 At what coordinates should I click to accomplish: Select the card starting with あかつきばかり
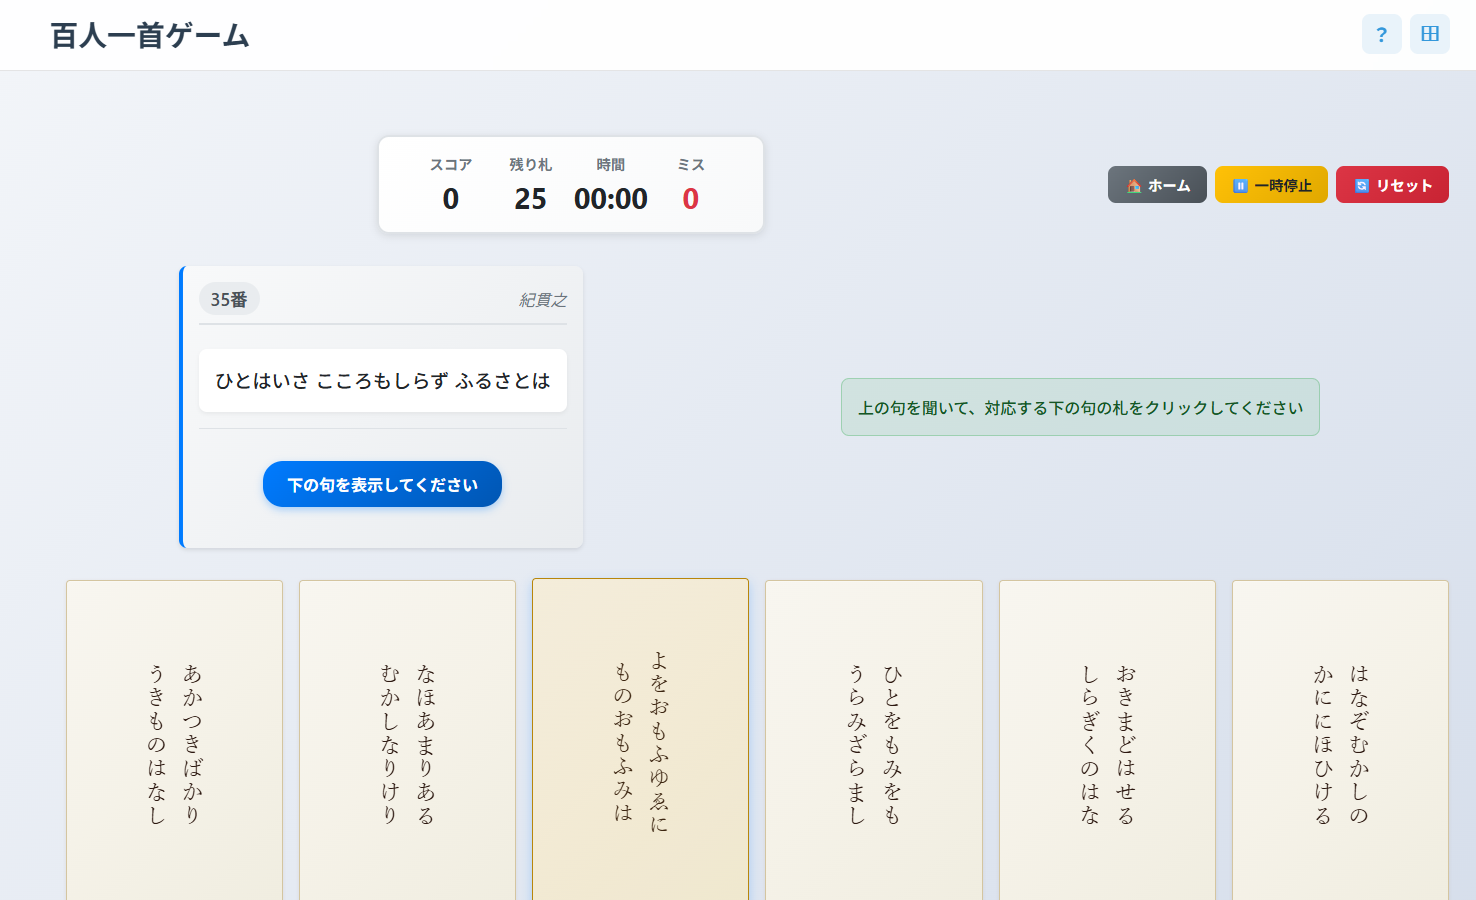click(x=174, y=740)
